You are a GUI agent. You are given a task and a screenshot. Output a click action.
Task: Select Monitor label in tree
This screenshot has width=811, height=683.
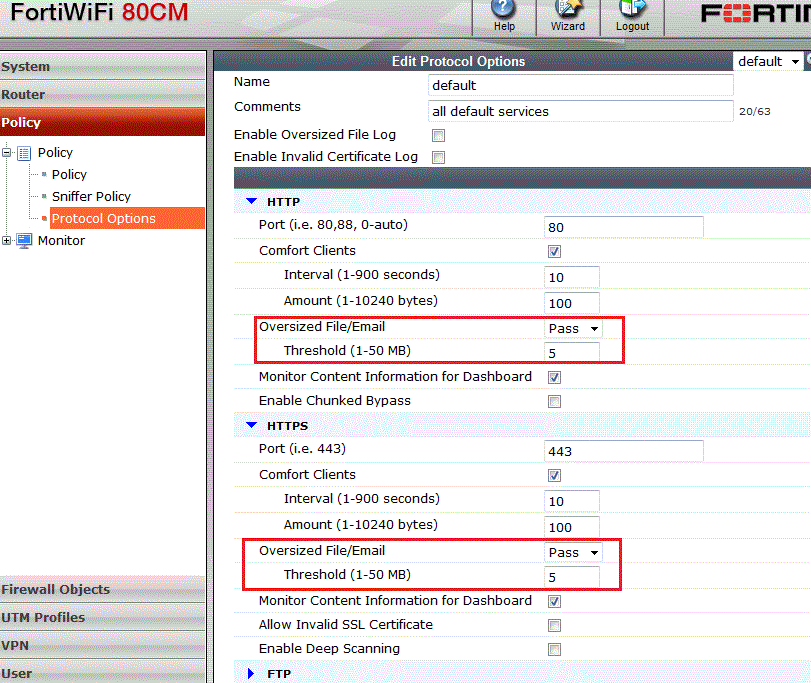61,240
